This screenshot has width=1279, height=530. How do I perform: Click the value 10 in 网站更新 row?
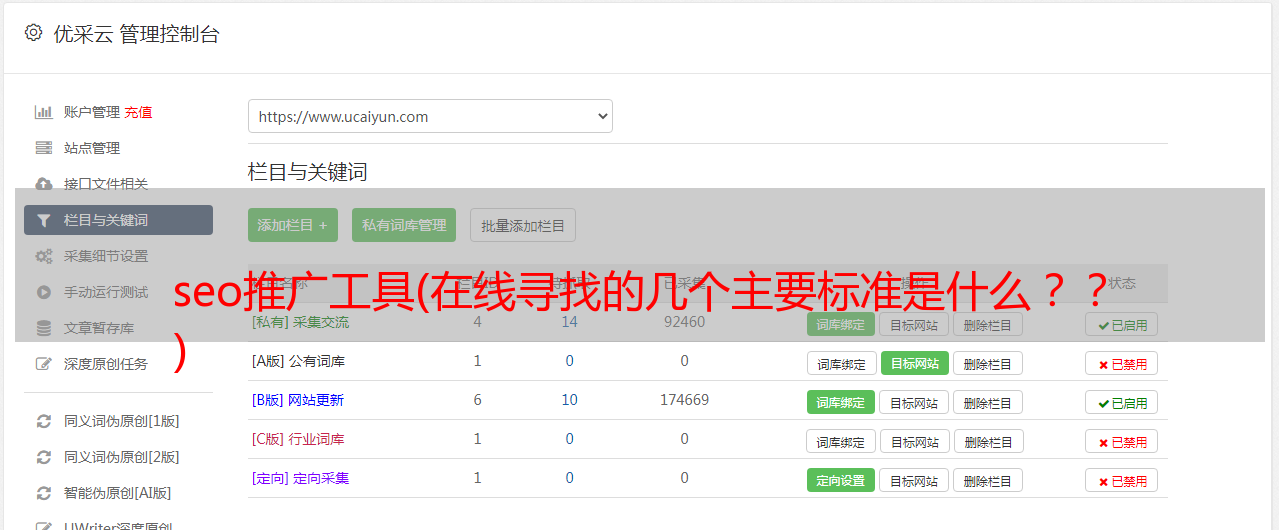[x=569, y=400]
